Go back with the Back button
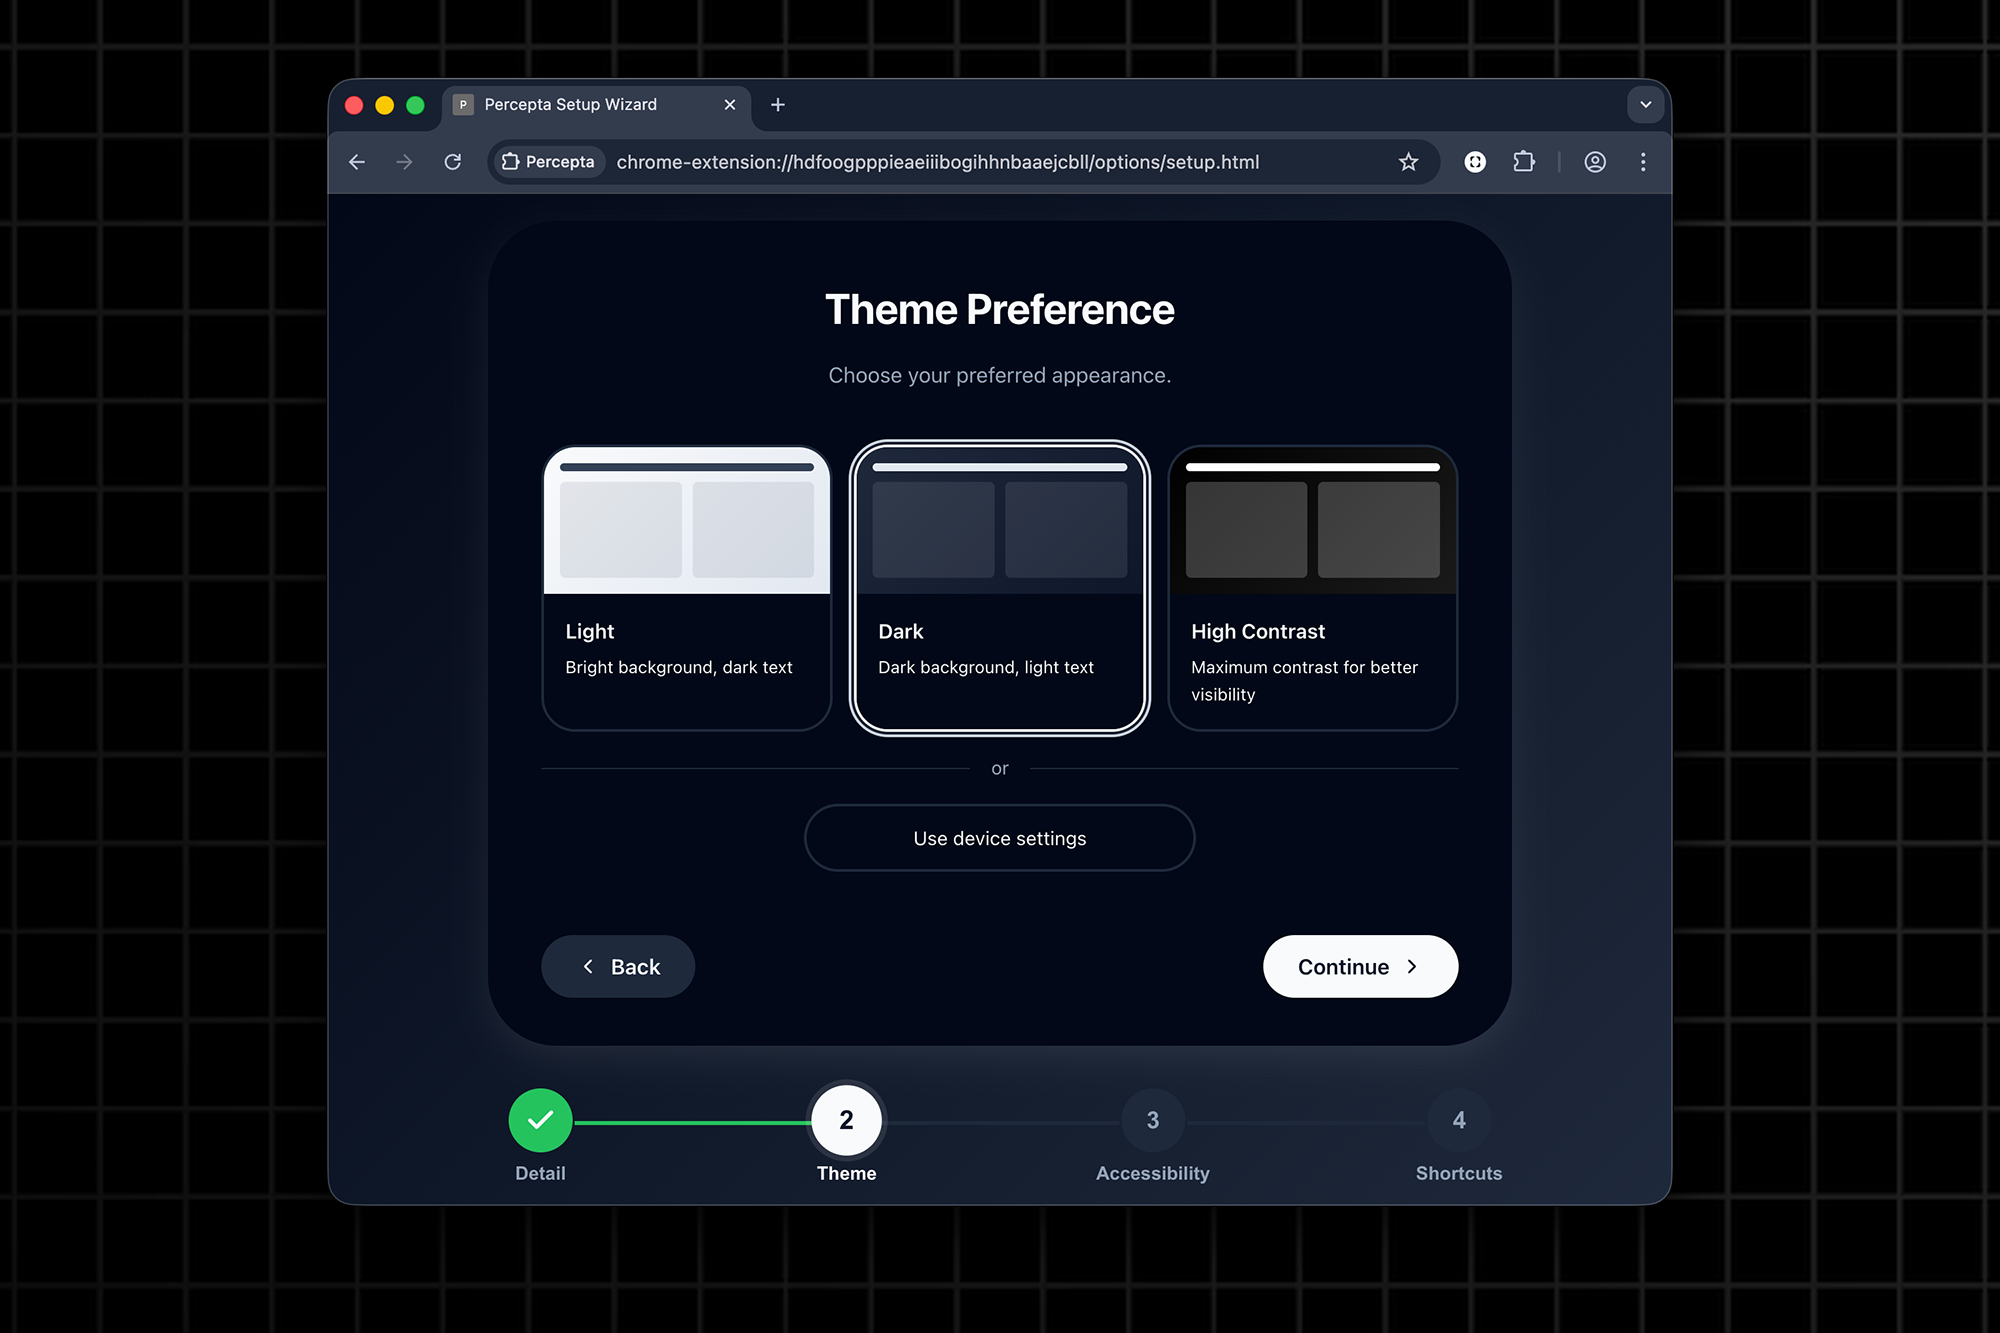The height and width of the screenshot is (1333, 2000). (618, 966)
